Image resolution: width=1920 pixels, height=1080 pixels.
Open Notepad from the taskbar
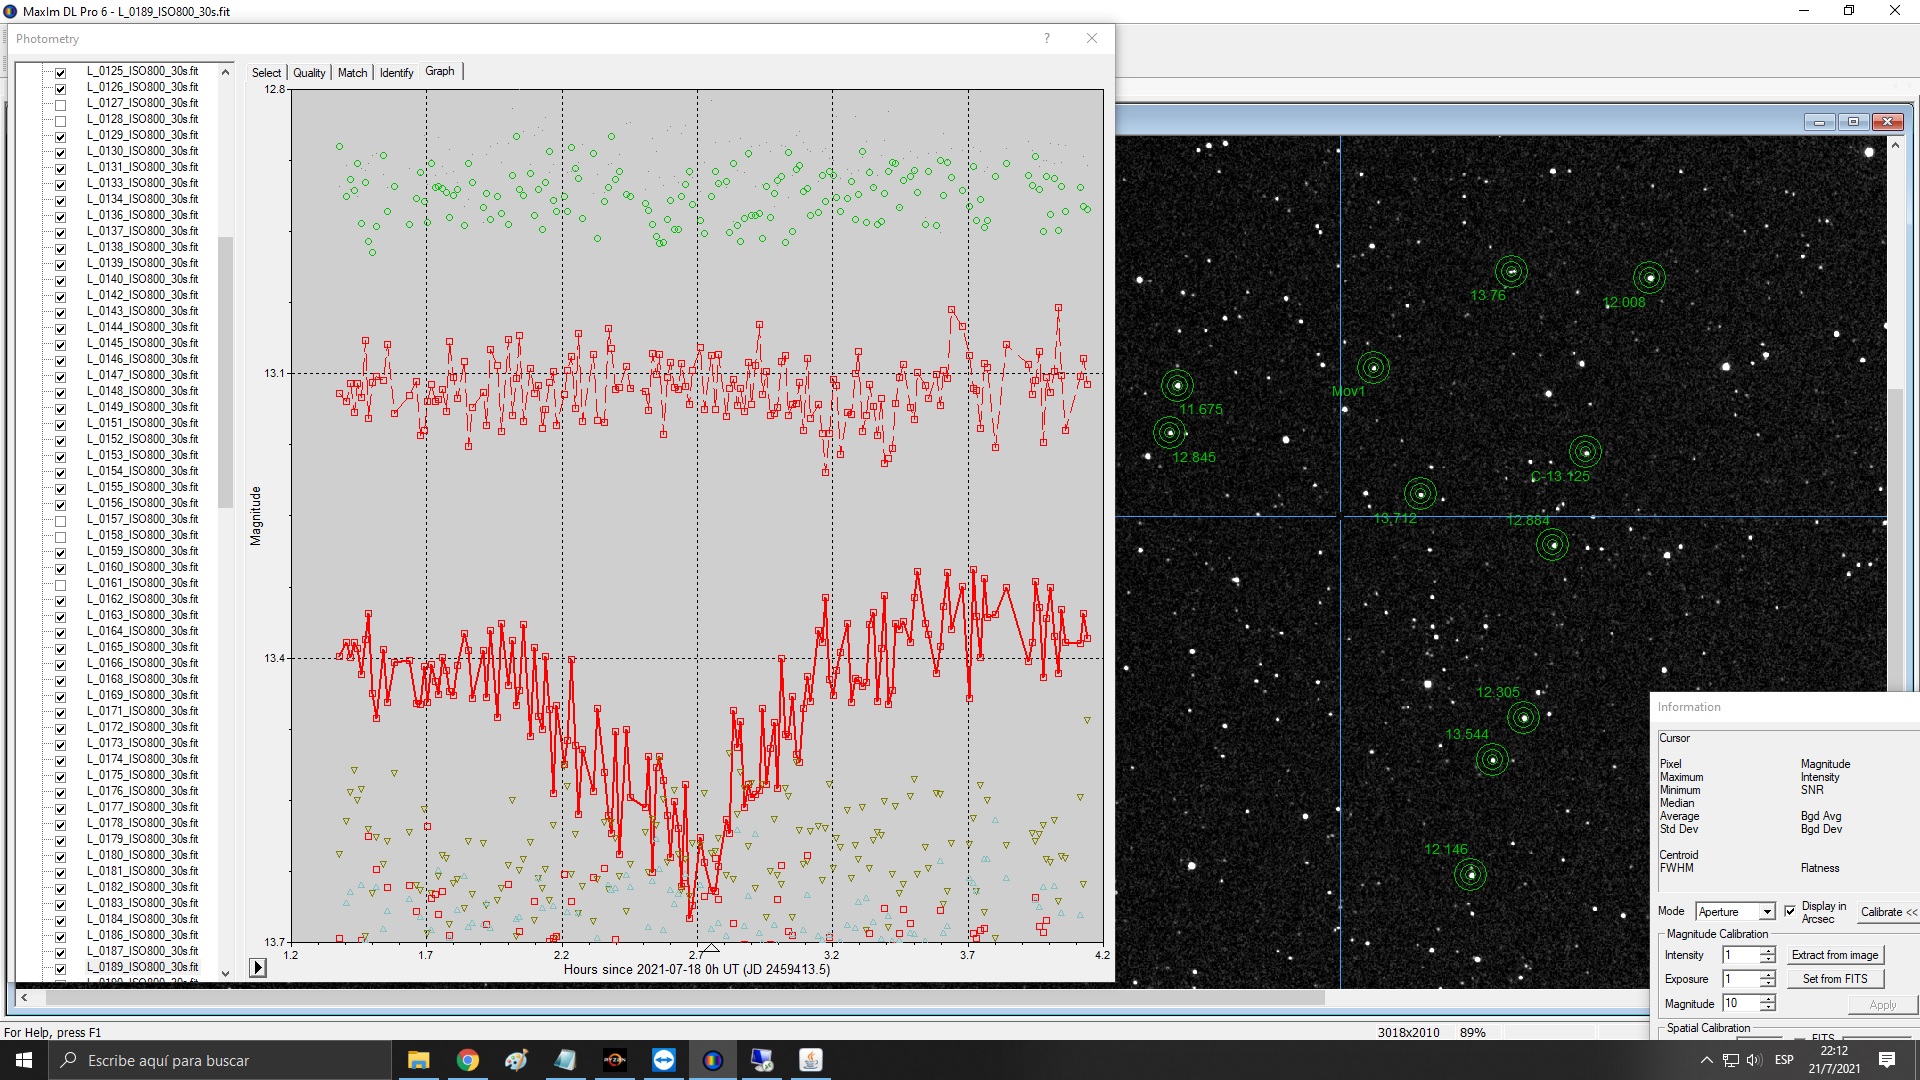565,1060
